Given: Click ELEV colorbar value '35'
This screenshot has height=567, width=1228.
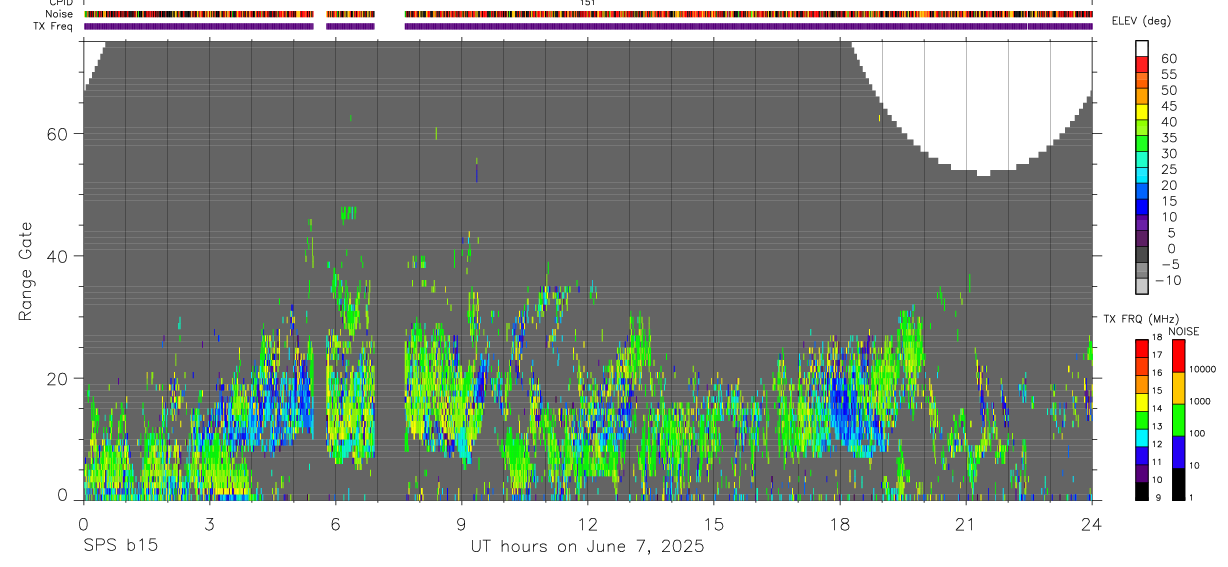Looking at the screenshot, I should click(x=1169, y=138).
